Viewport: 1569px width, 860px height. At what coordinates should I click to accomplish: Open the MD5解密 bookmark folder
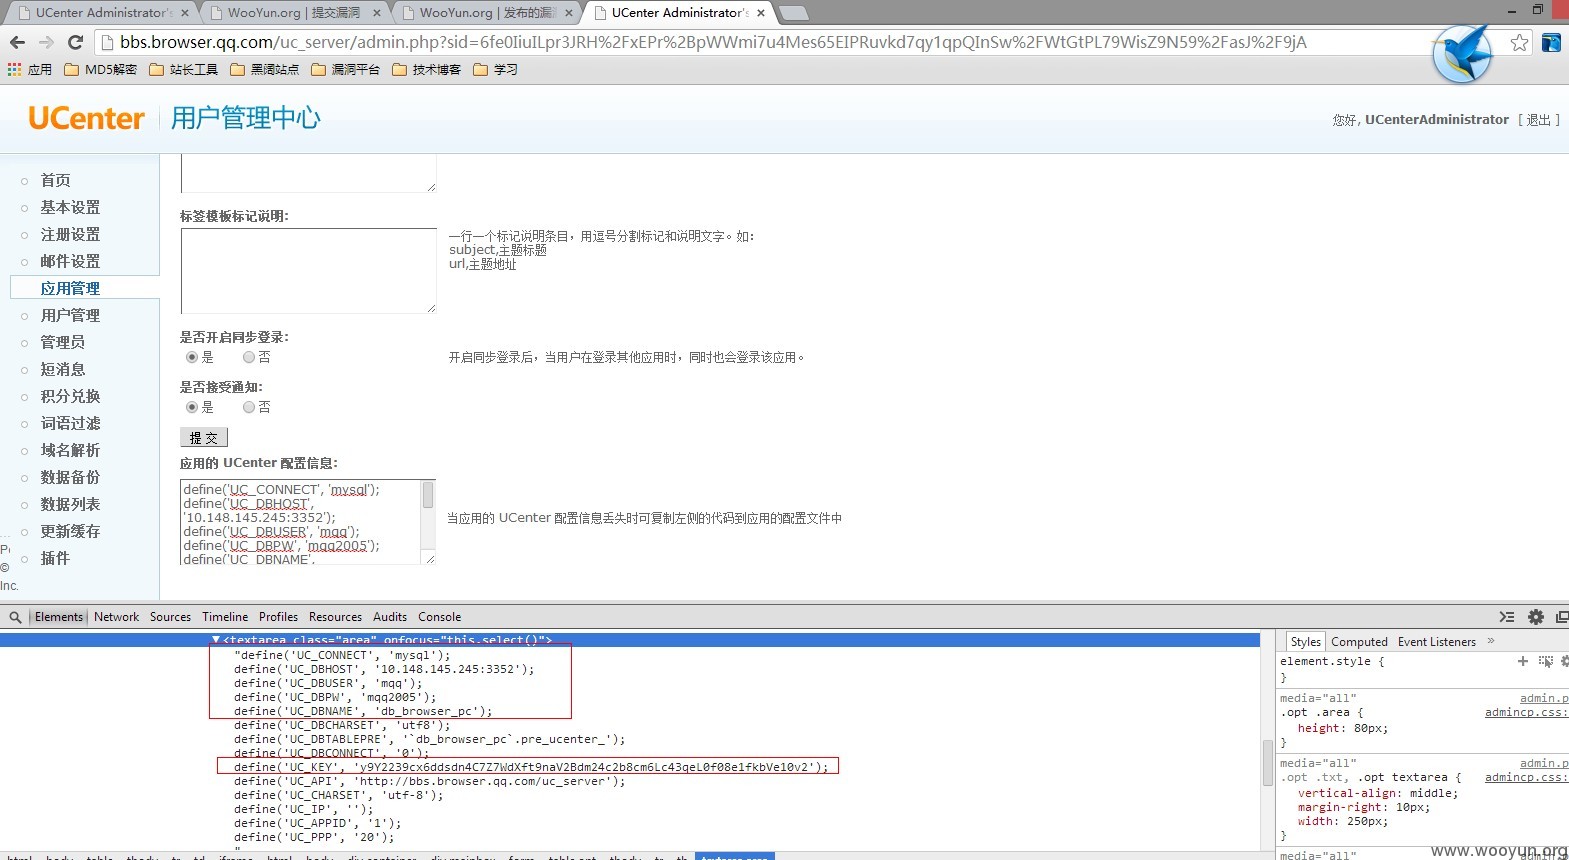pyautogui.click(x=100, y=69)
